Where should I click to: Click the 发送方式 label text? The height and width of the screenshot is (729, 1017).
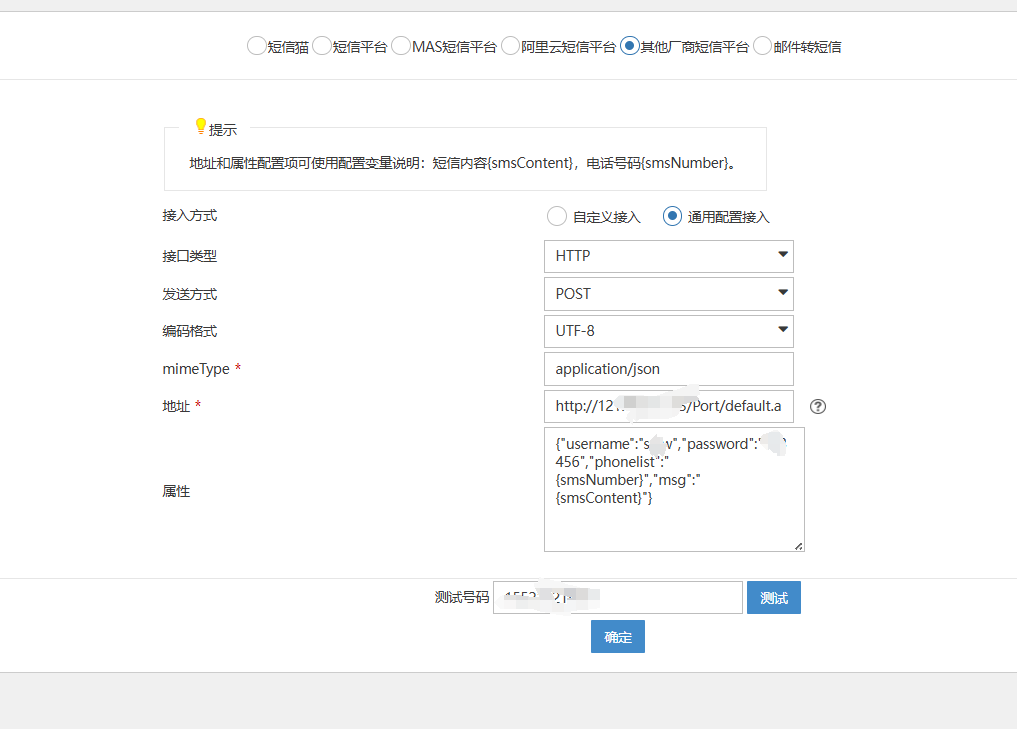(x=189, y=294)
